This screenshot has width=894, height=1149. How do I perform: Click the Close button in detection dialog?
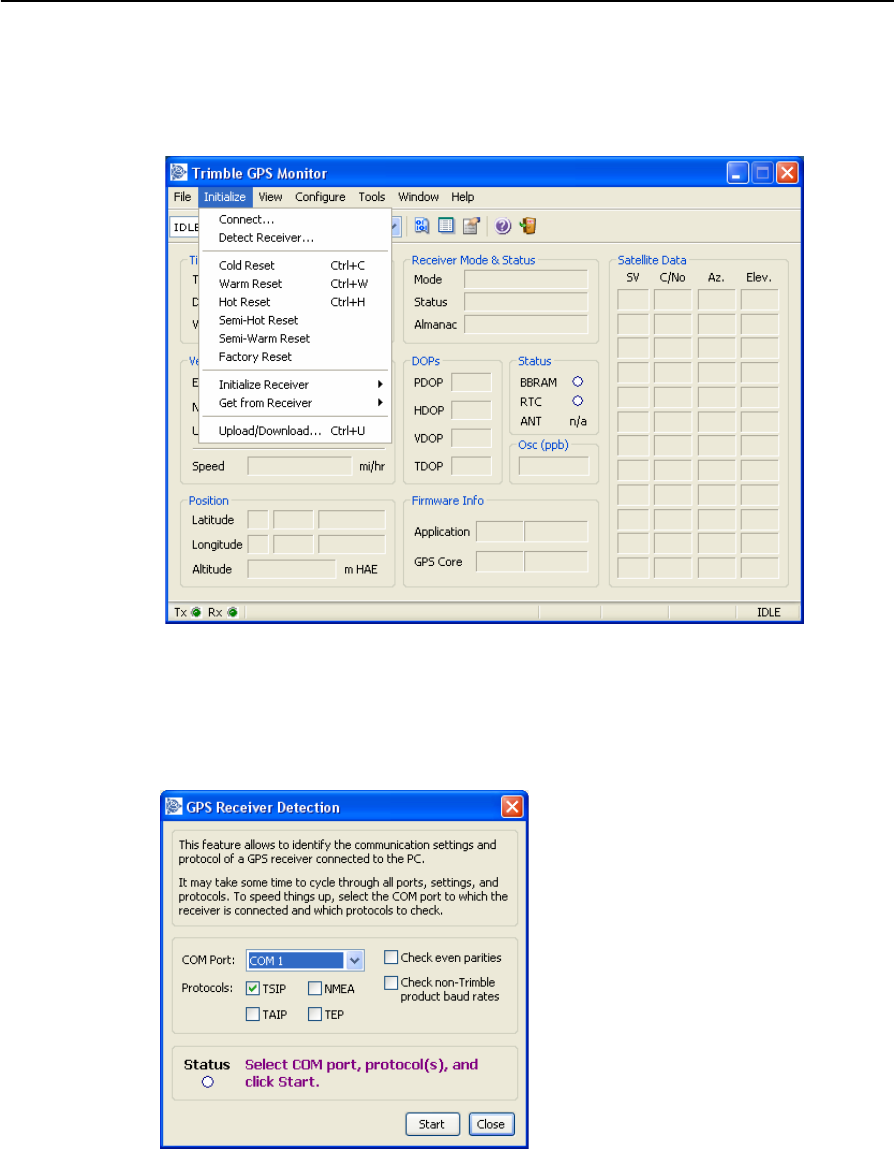(491, 1124)
